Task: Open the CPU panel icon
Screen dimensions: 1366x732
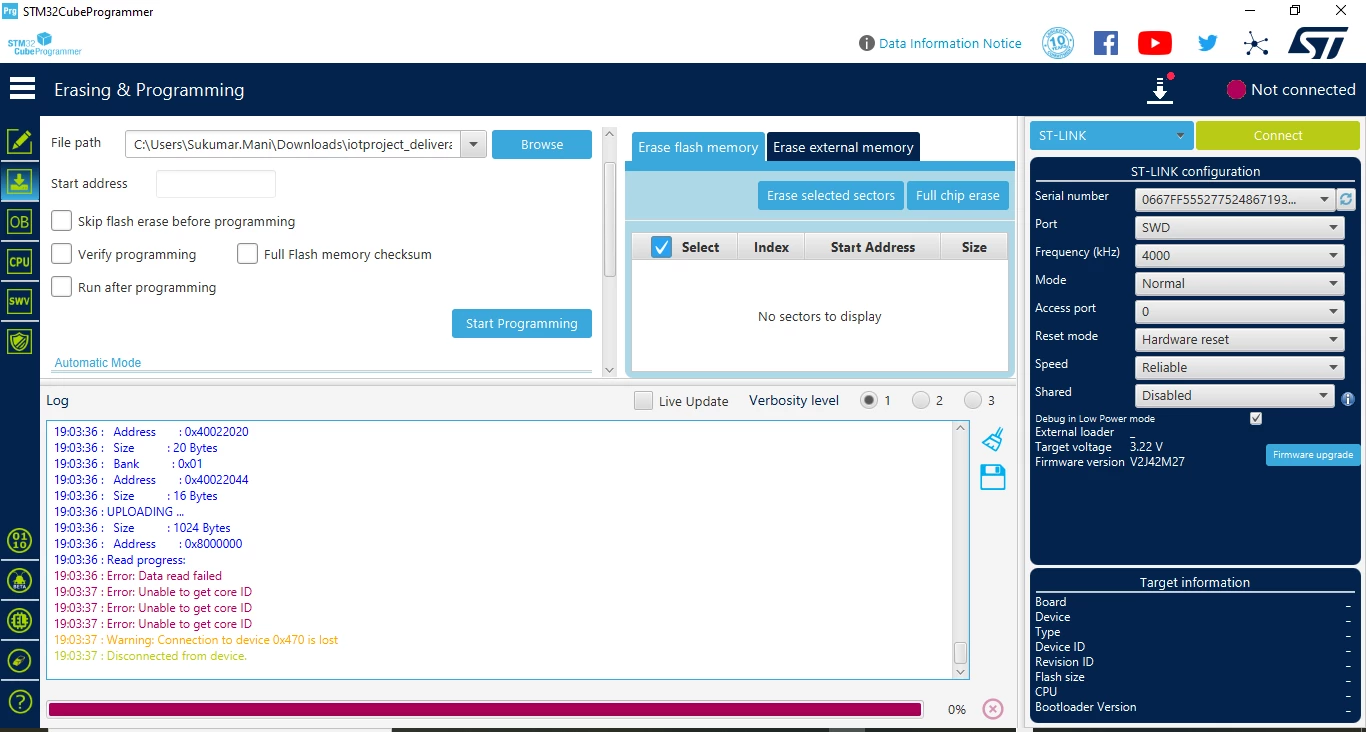Action: tap(19, 262)
